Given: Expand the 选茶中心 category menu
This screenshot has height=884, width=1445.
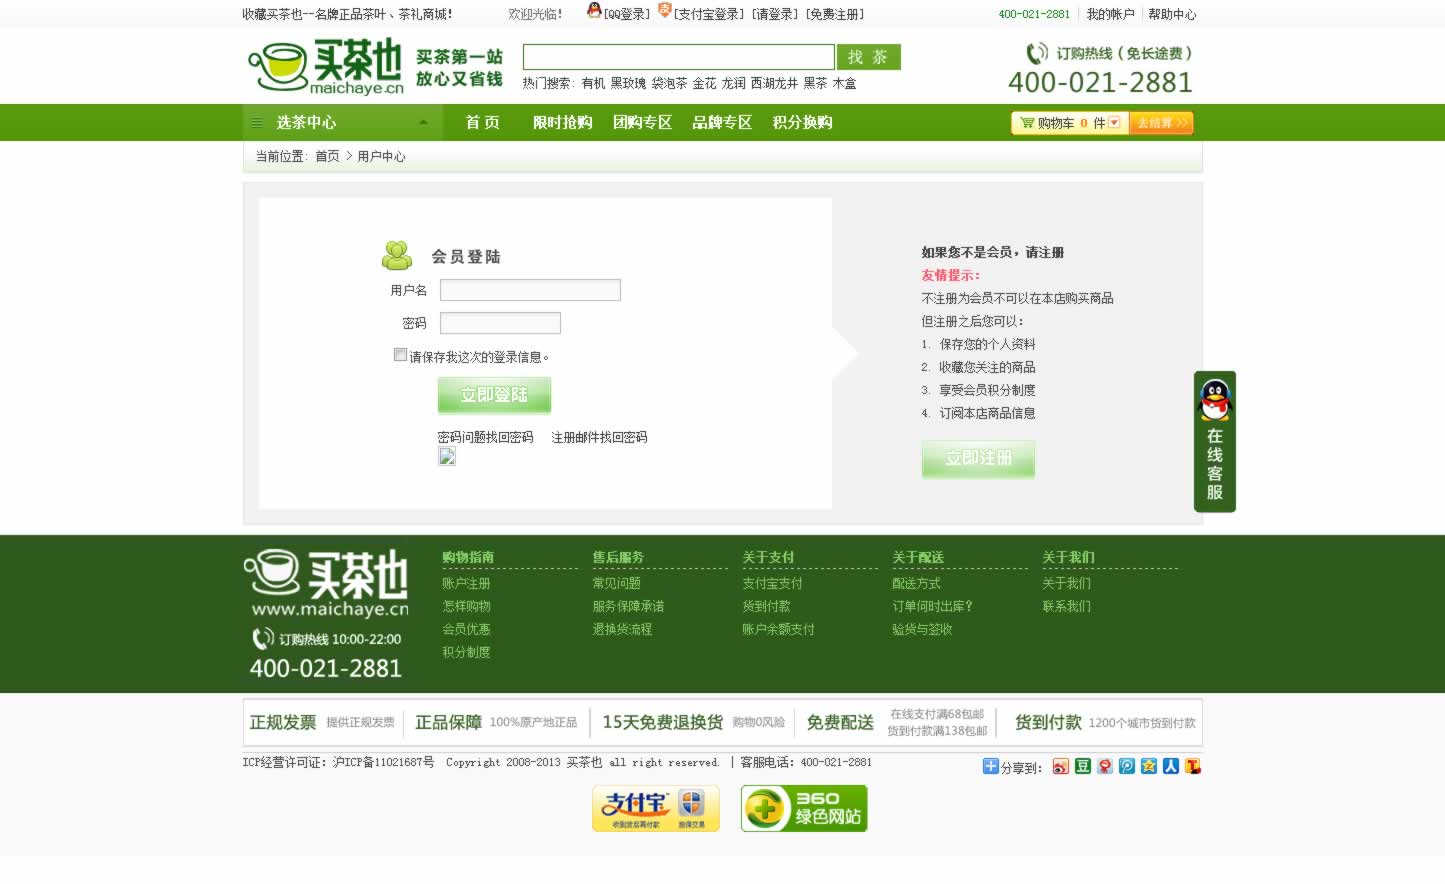Looking at the screenshot, I should [x=340, y=123].
